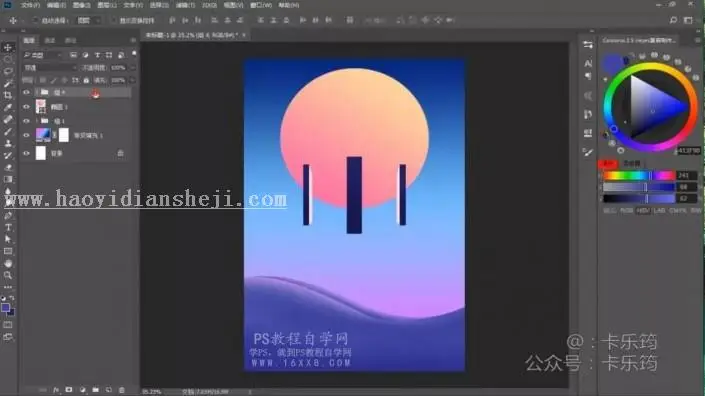Toggle Quick Mask mode icon below color swatches
Screen dimensions: 705x396
click(8, 325)
